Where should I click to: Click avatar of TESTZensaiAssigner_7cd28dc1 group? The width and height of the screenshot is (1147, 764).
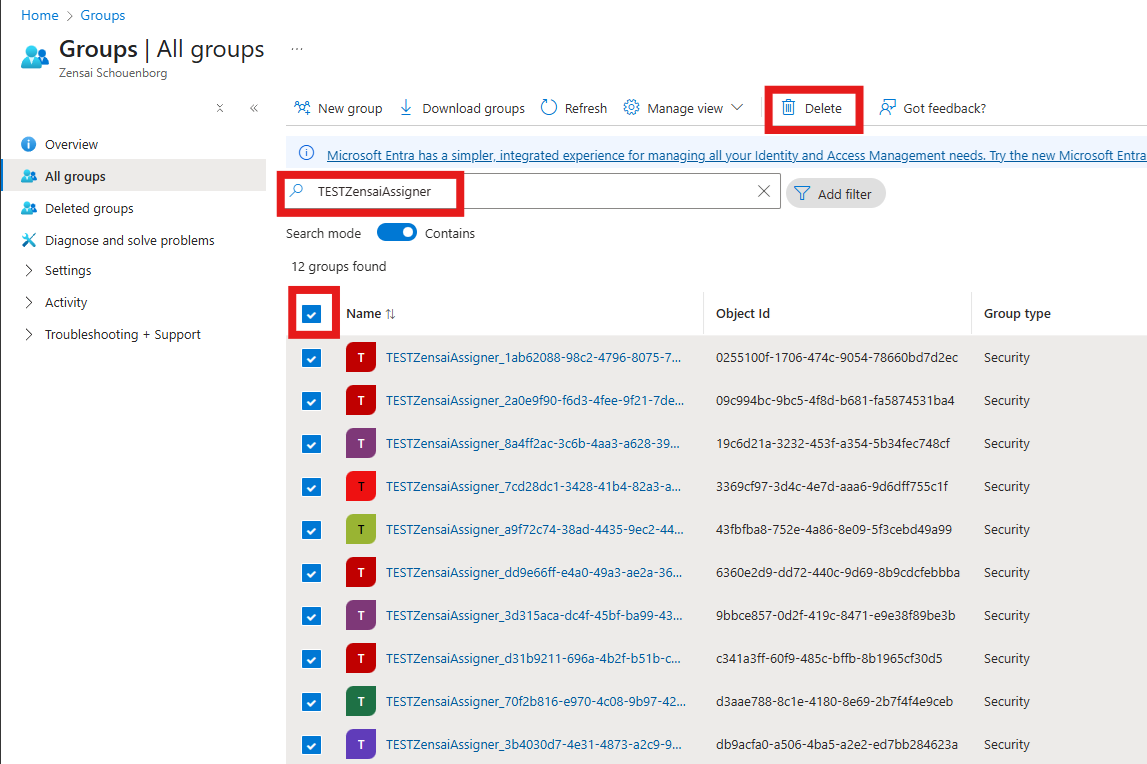coord(361,487)
